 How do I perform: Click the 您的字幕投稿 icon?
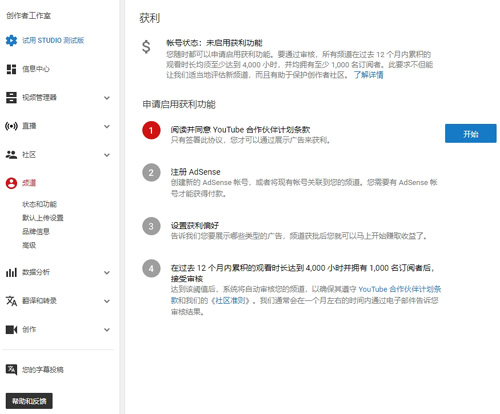point(11,369)
